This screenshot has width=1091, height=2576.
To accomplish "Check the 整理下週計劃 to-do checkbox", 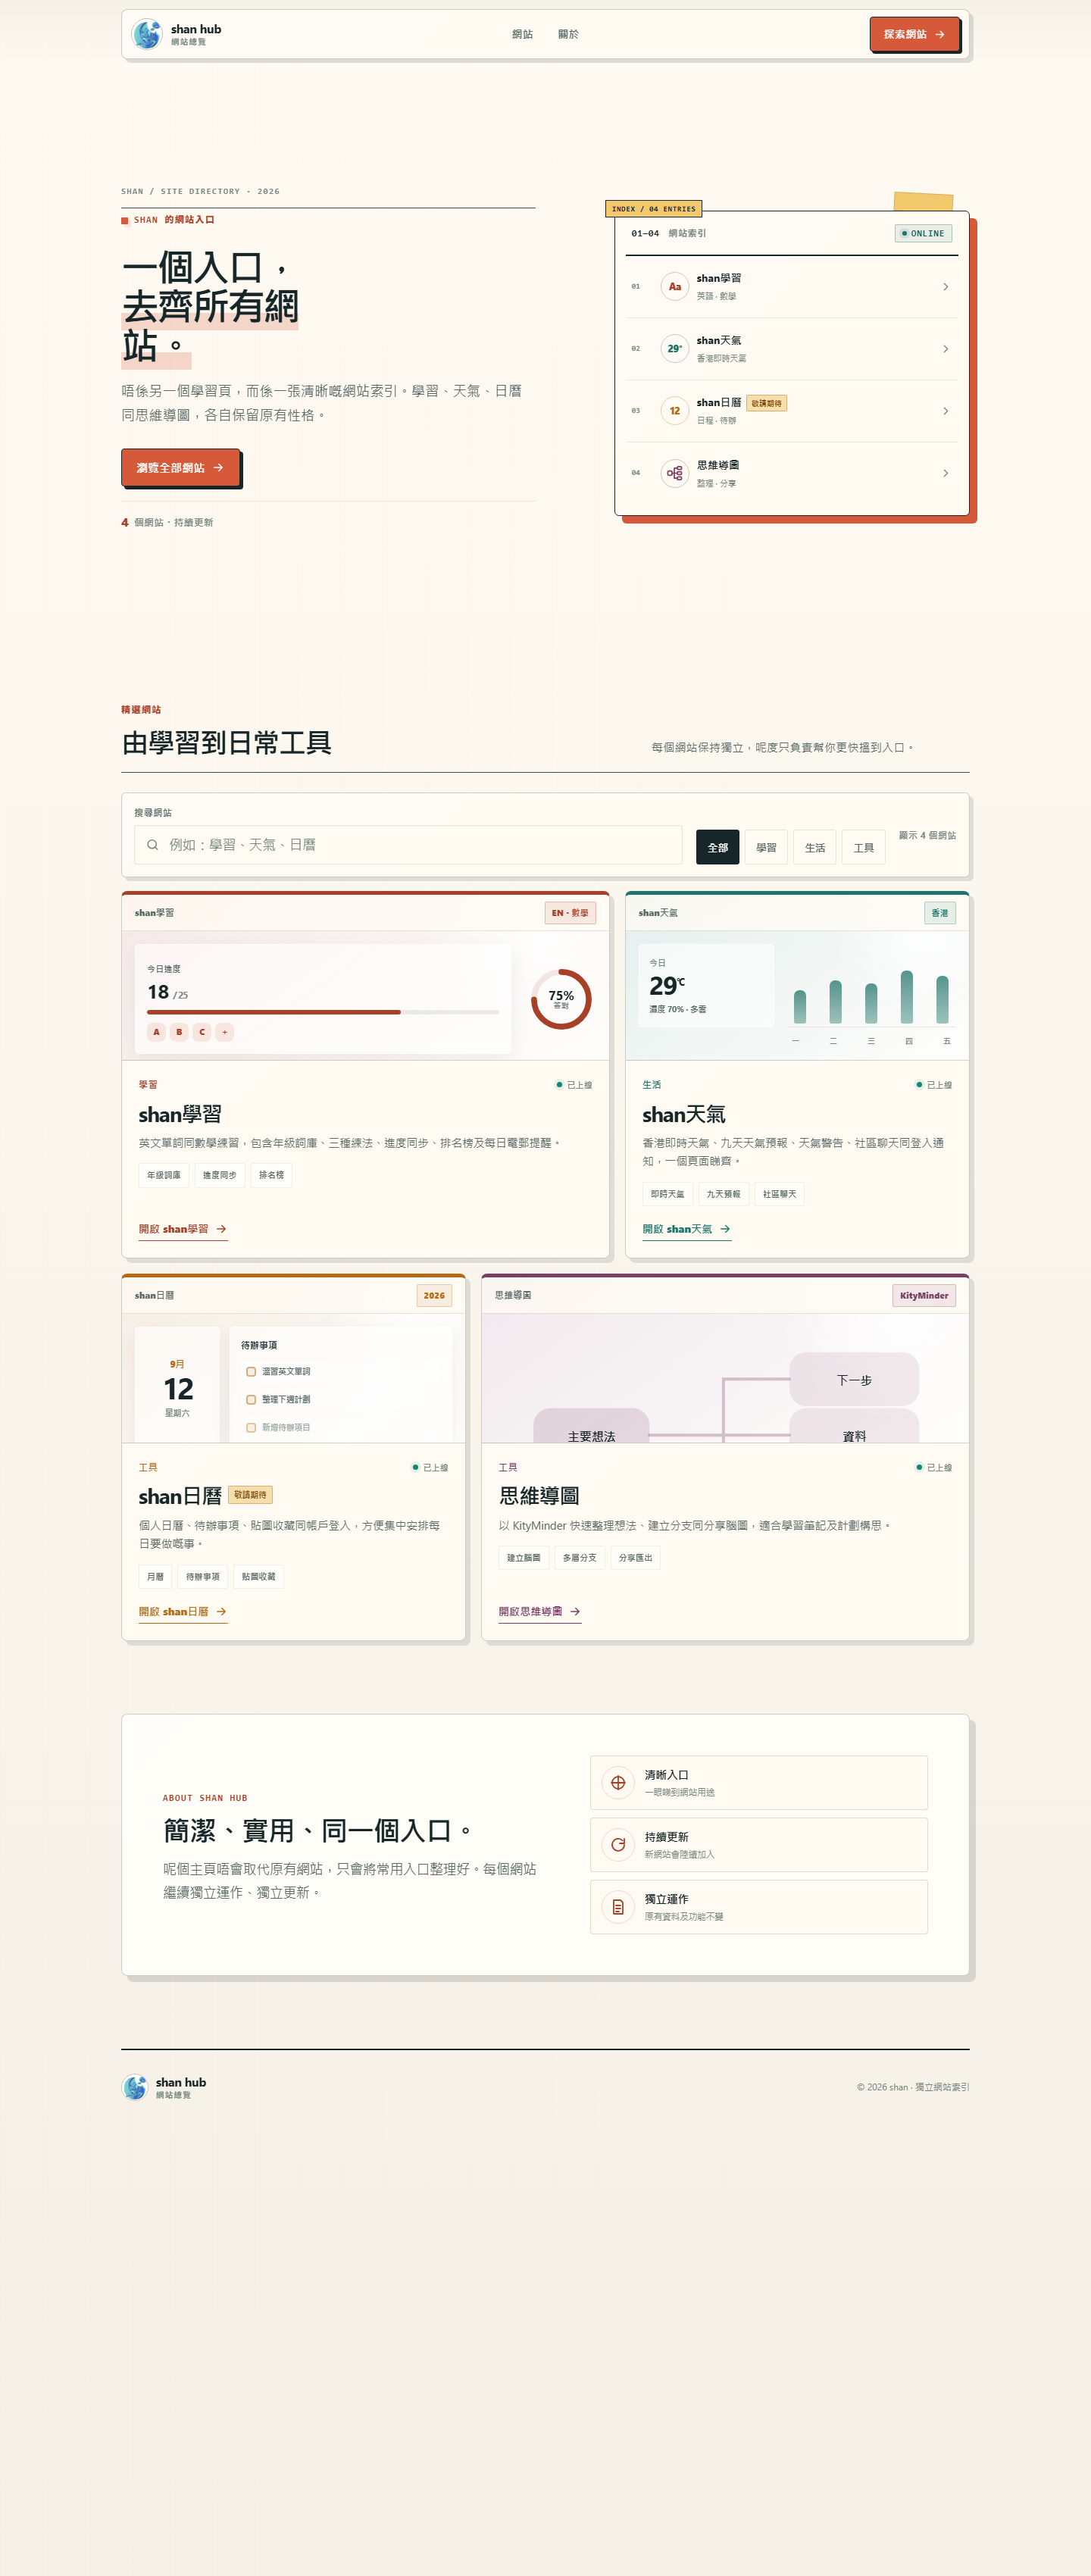I will click(x=251, y=1400).
